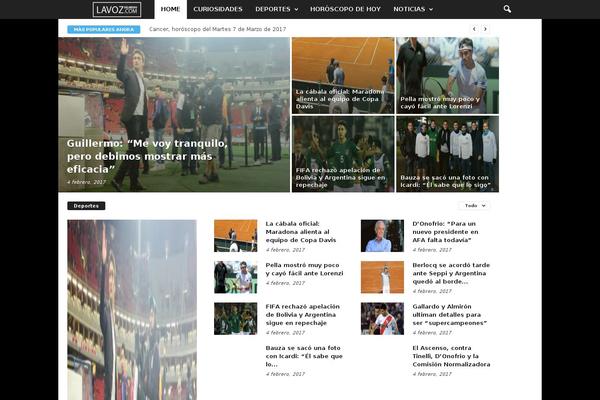Viewport: 600px width, 400px height.
Task: Click the Berlocq story thumbnail
Action: coord(382,277)
